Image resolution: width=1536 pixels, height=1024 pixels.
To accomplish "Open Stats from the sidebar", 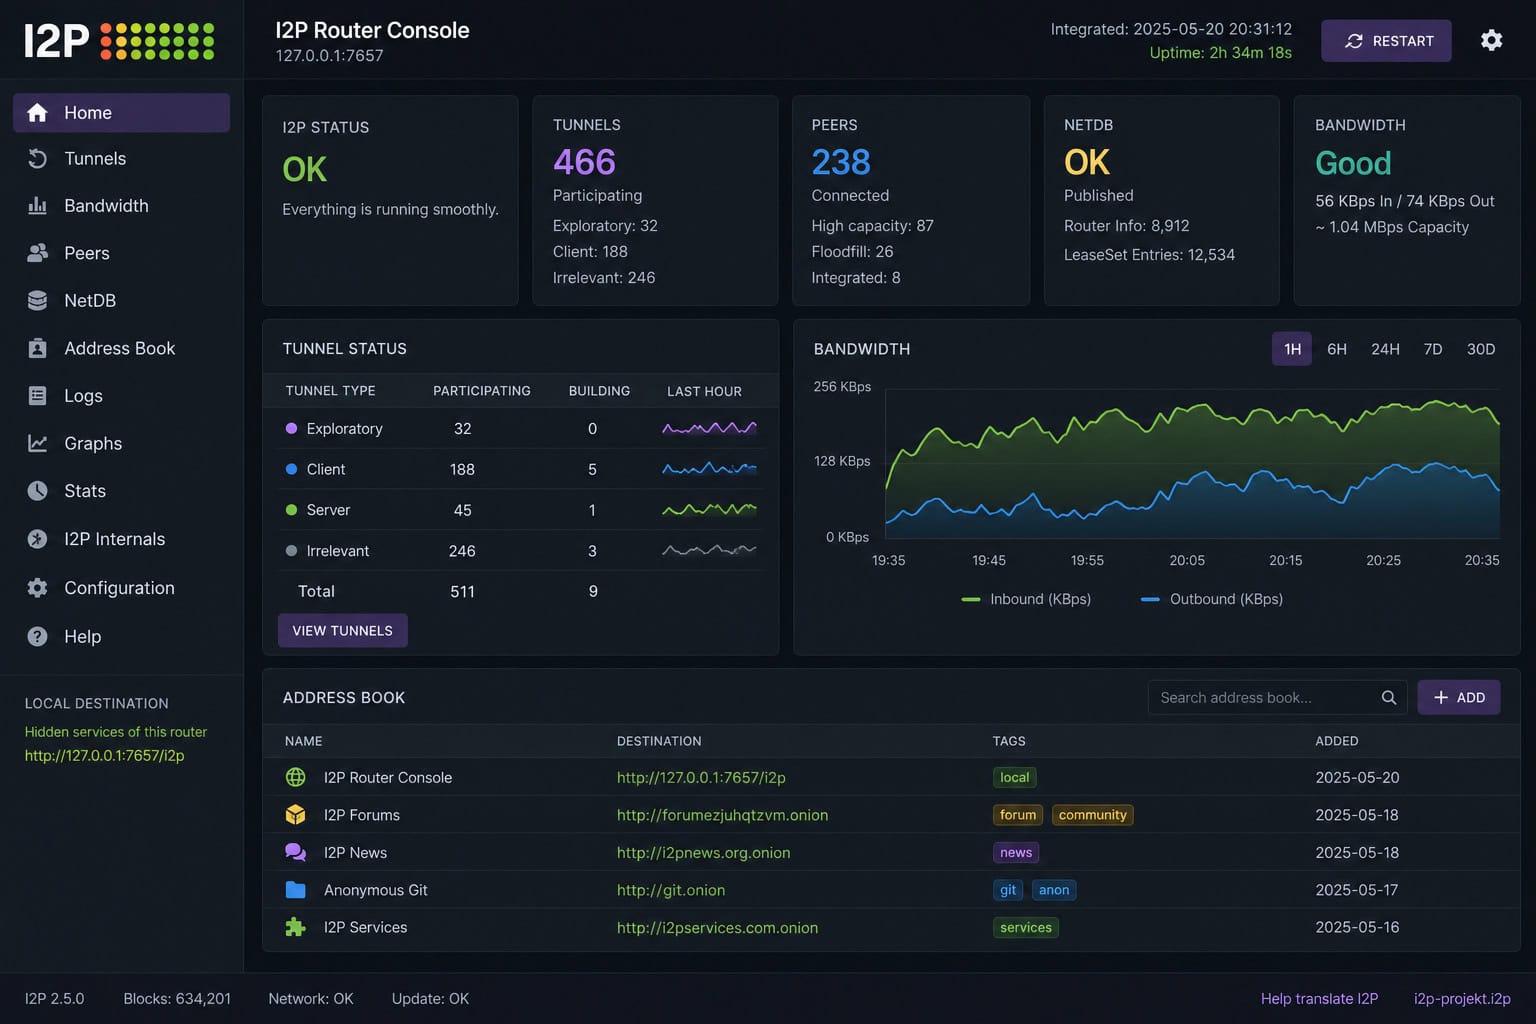I will [x=121, y=491].
